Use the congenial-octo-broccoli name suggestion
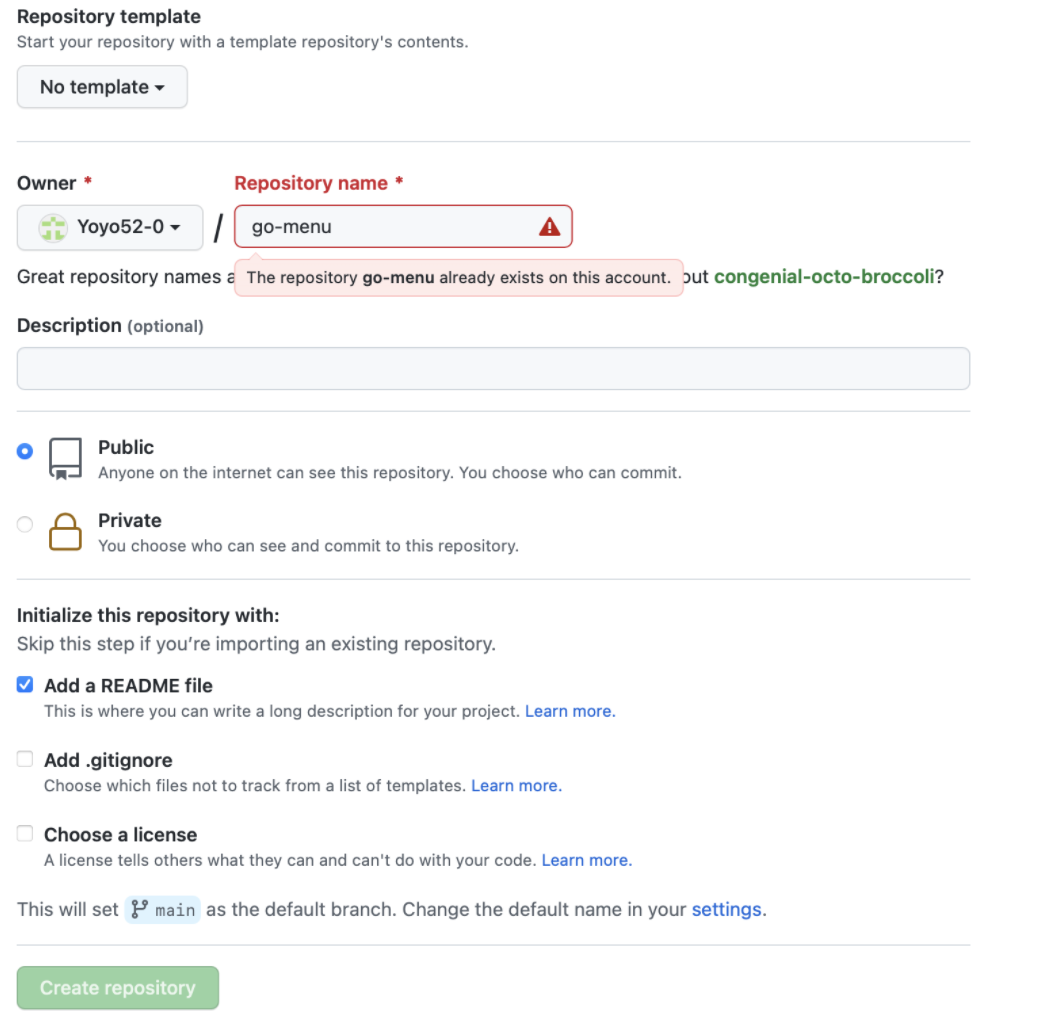 (x=824, y=277)
